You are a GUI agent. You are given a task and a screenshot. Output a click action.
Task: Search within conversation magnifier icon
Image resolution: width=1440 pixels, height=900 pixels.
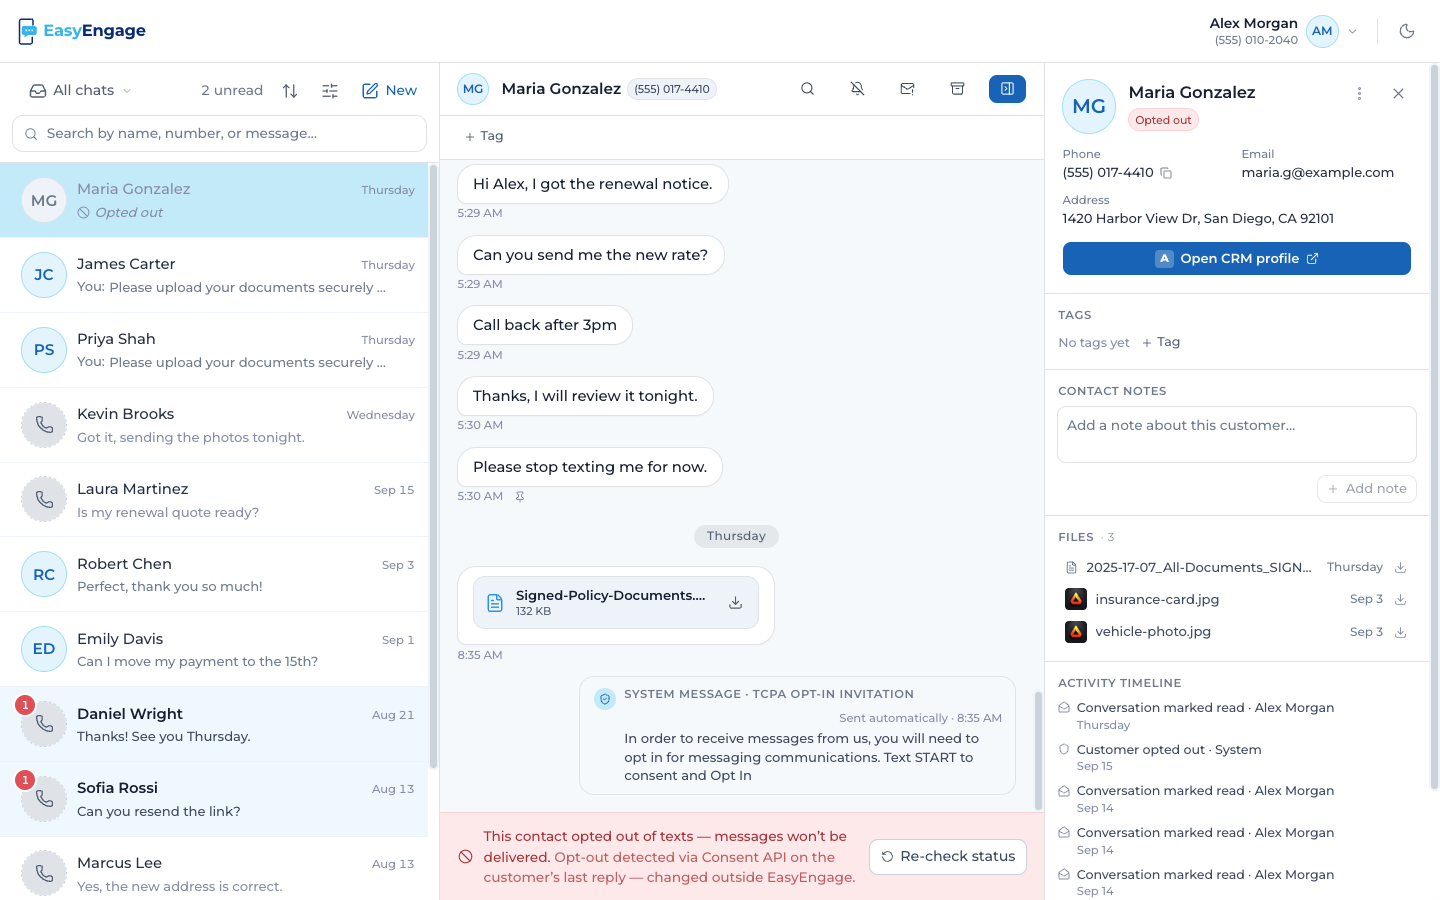click(x=807, y=89)
